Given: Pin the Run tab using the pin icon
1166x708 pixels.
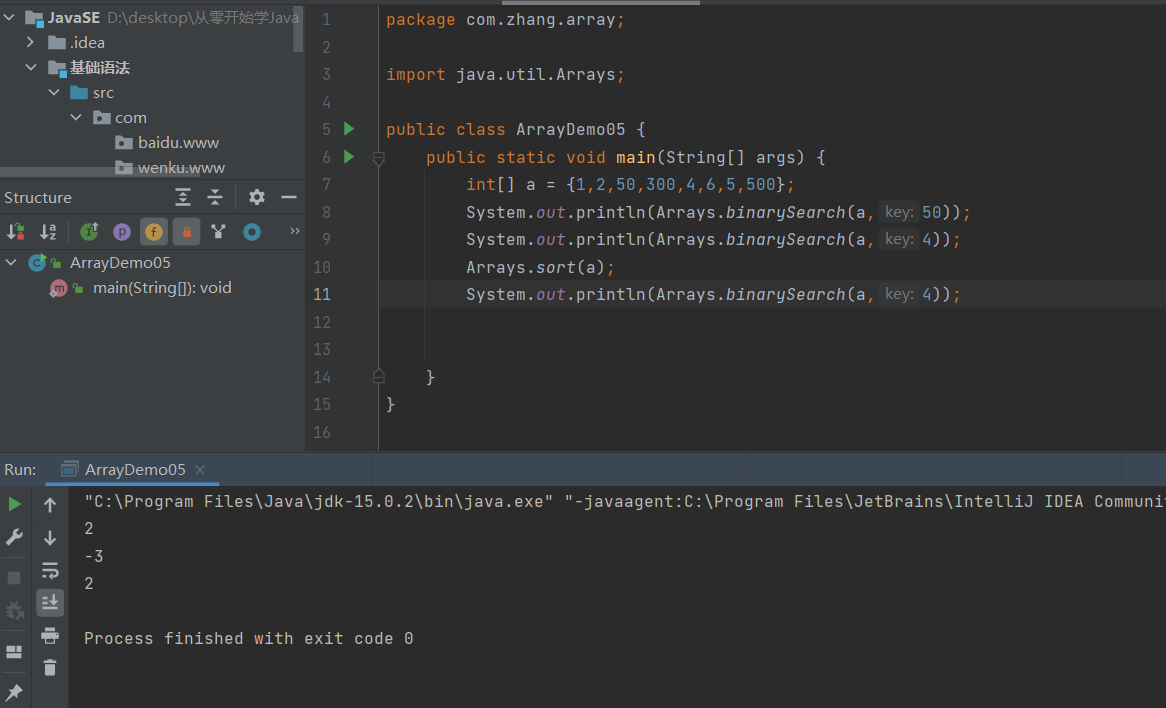Looking at the screenshot, I should (x=14, y=692).
